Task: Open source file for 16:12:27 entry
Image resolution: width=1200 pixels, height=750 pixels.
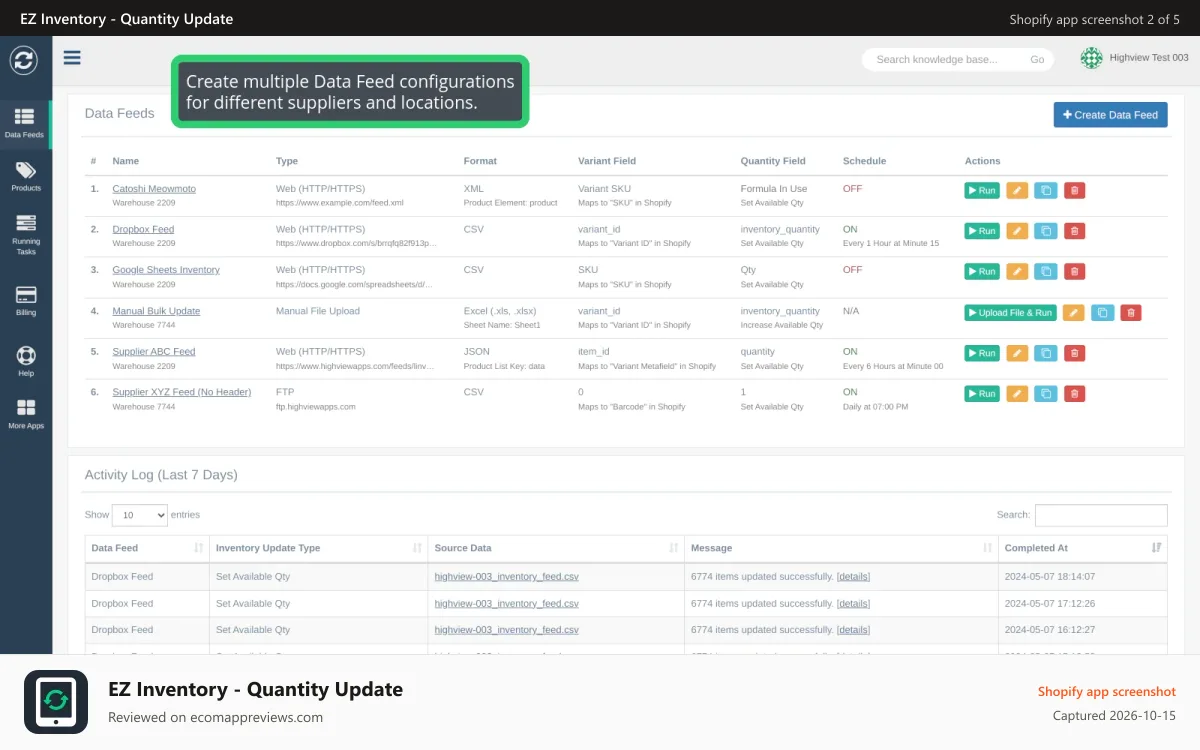Action: point(506,630)
